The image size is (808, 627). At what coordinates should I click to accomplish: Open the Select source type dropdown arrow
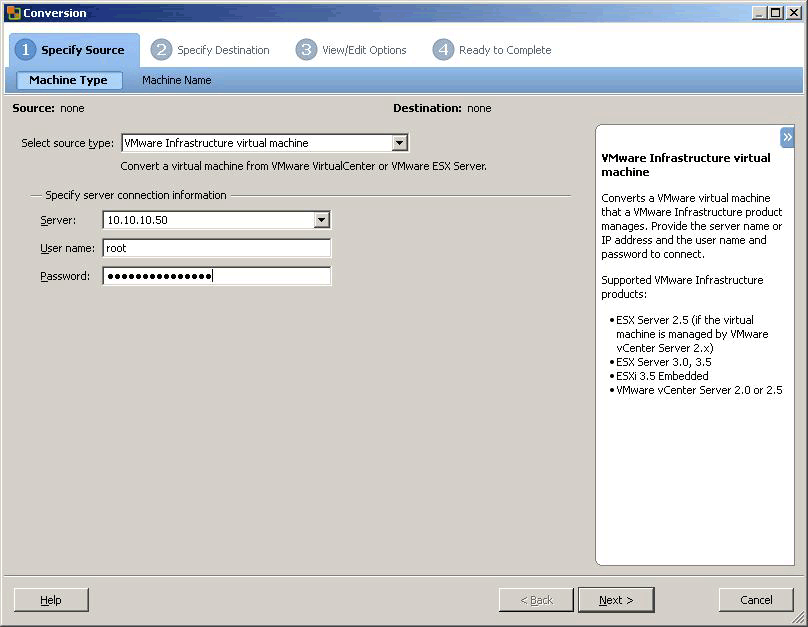400,143
